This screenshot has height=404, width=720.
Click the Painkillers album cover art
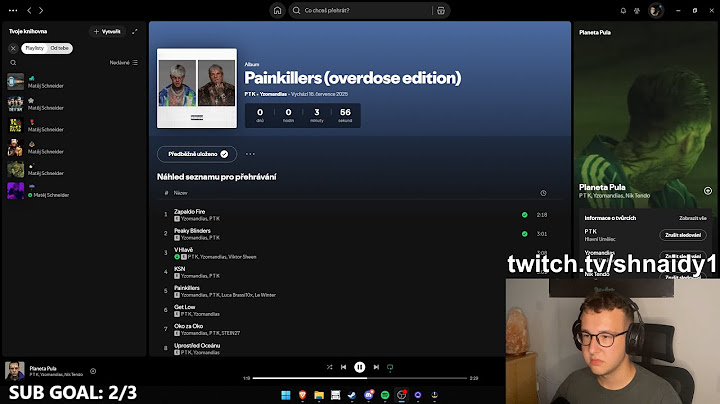197,88
